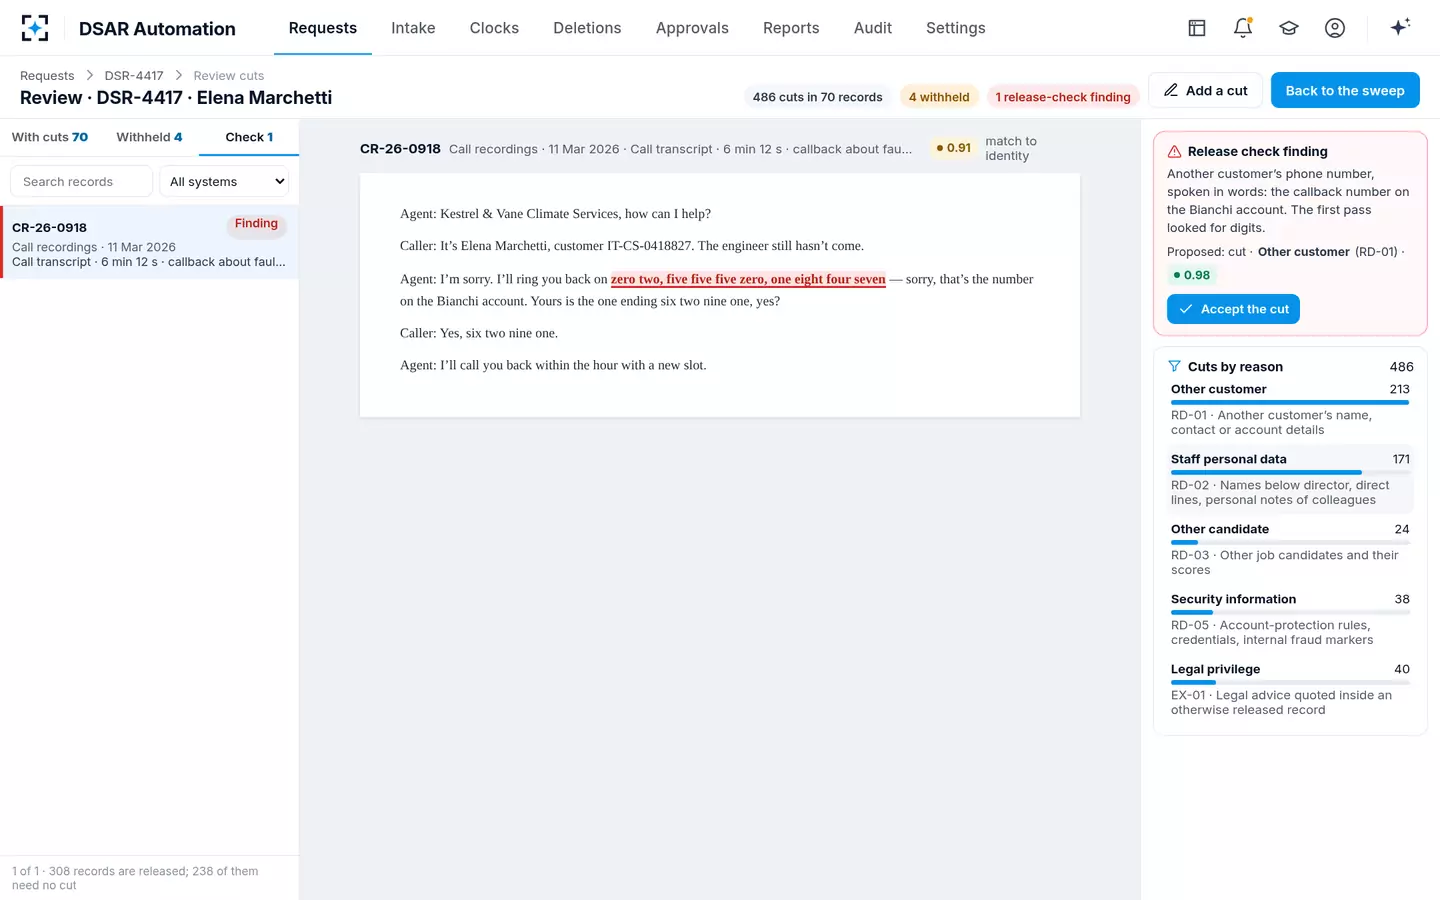Filter cuts by Staff personal data
1440x900 pixels.
(x=1290, y=479)
